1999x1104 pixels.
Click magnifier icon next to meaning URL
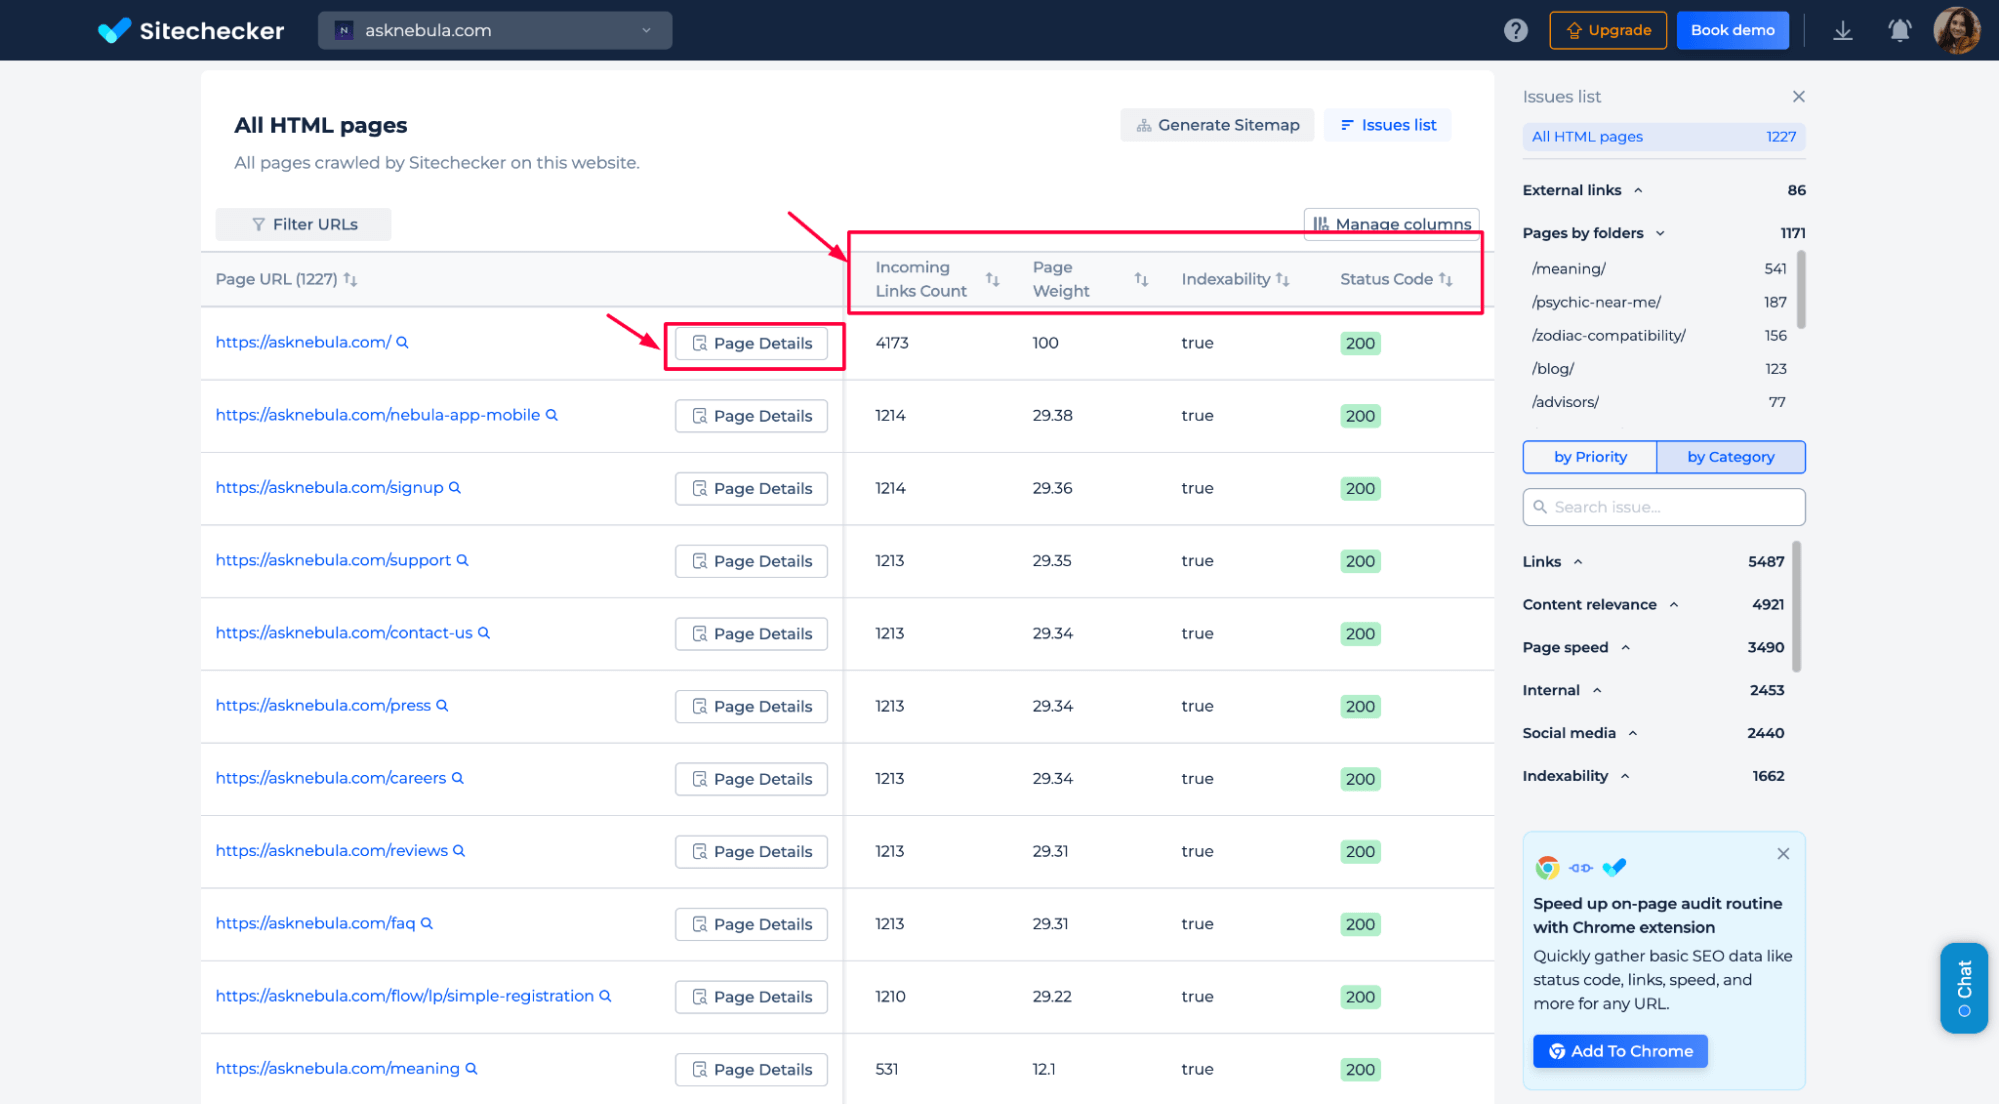pyautogui.click(x=471, y=1068)
